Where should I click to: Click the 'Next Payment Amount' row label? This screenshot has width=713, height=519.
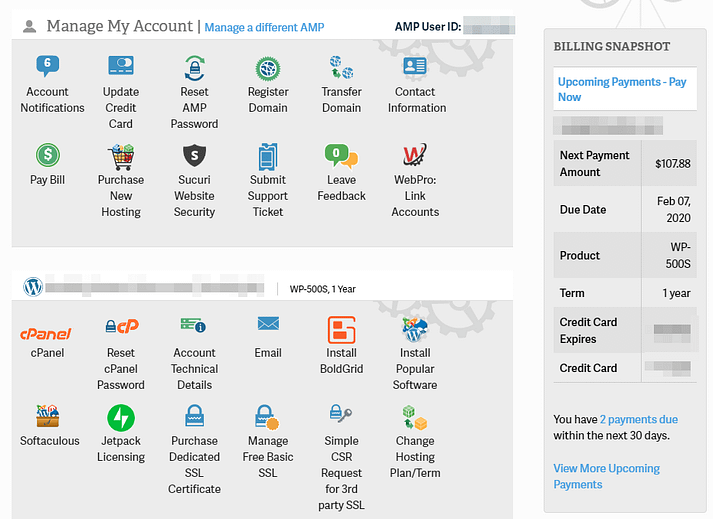click(x=594, y=164)
